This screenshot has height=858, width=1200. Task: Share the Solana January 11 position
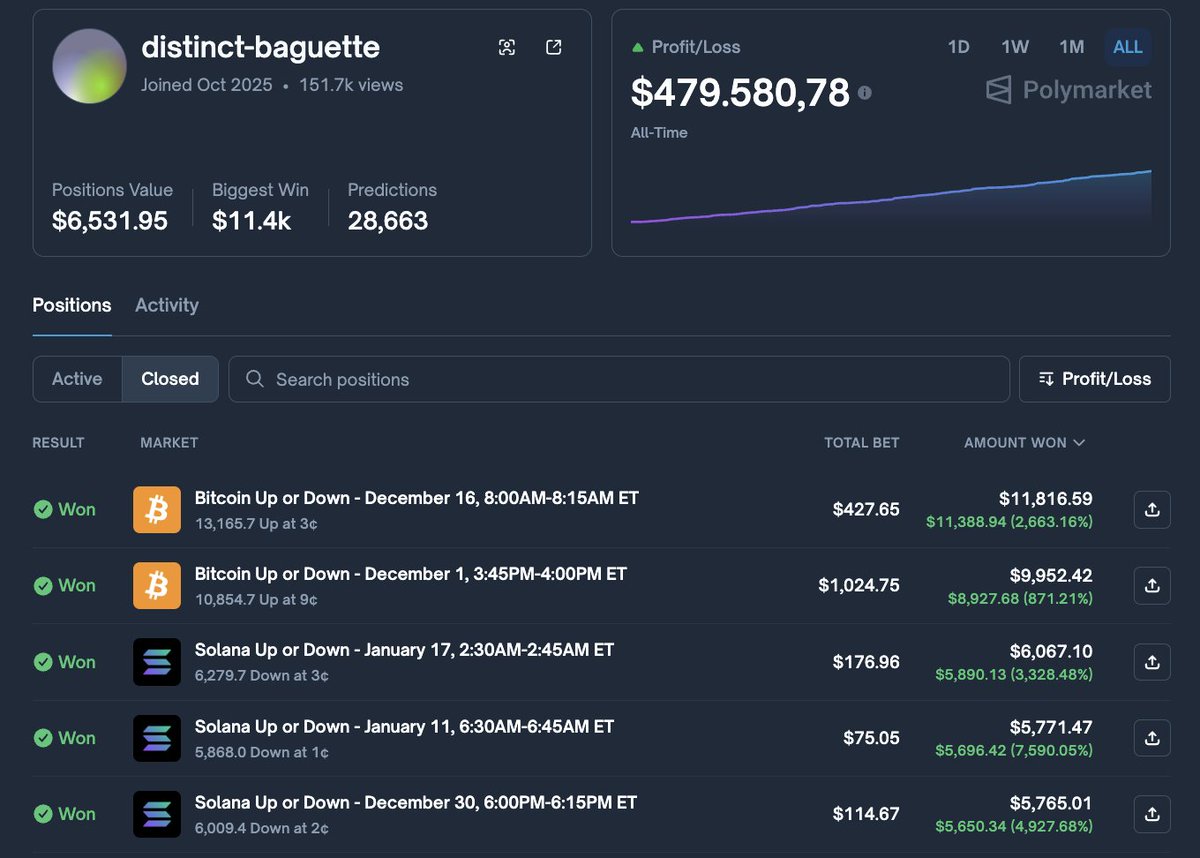1152,737
